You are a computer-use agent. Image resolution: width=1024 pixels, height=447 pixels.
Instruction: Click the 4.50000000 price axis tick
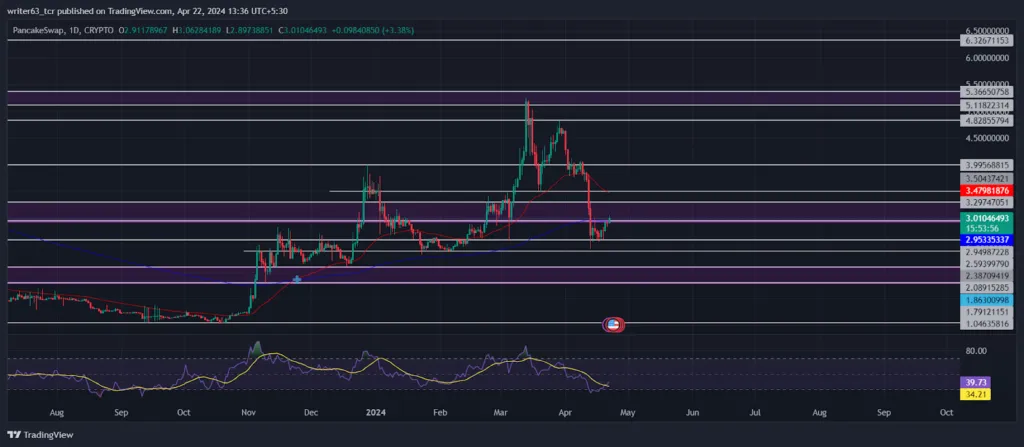click(987, 138)
